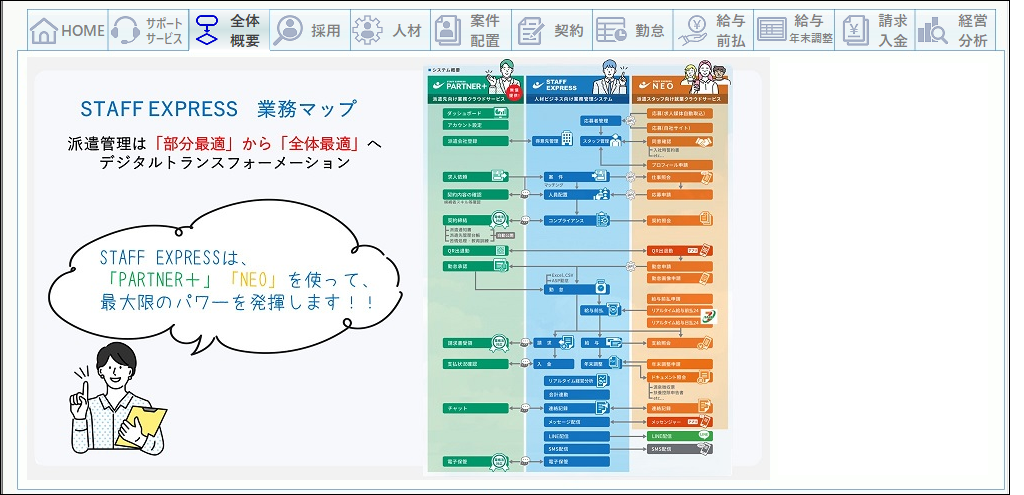Click the 年末調整申請 box

[680, 364]
